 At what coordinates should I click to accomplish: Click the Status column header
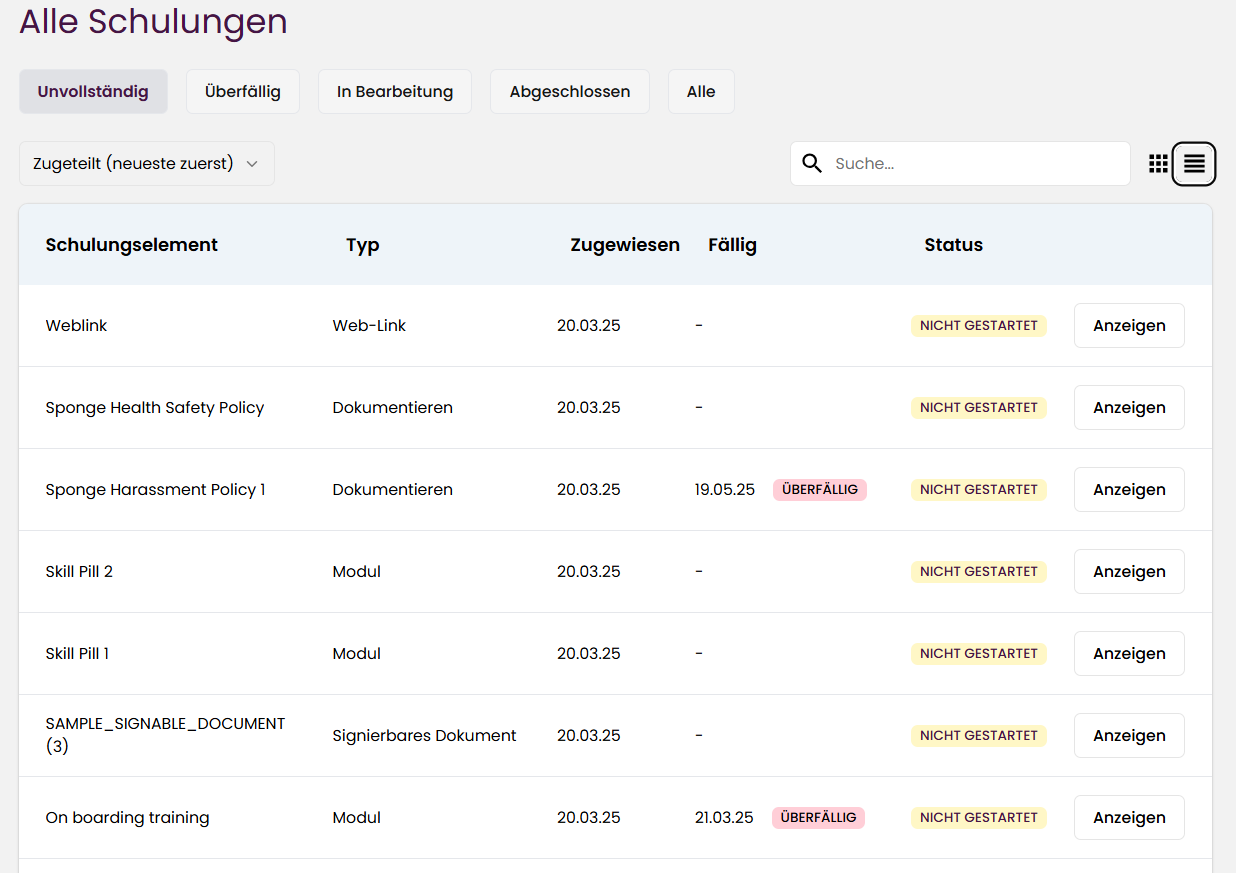click(x=954, y=245)
